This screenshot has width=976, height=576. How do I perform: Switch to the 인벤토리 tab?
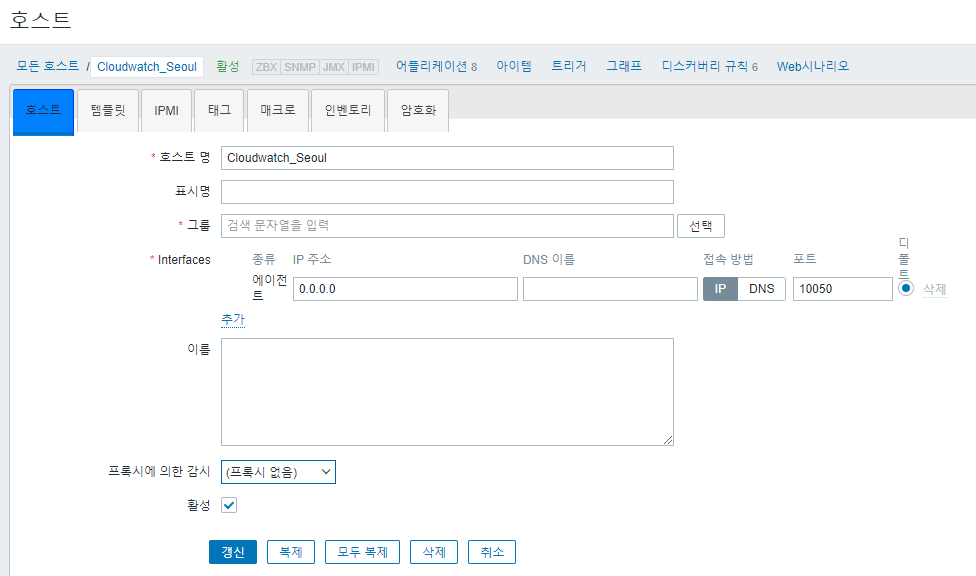pos(348,111)
